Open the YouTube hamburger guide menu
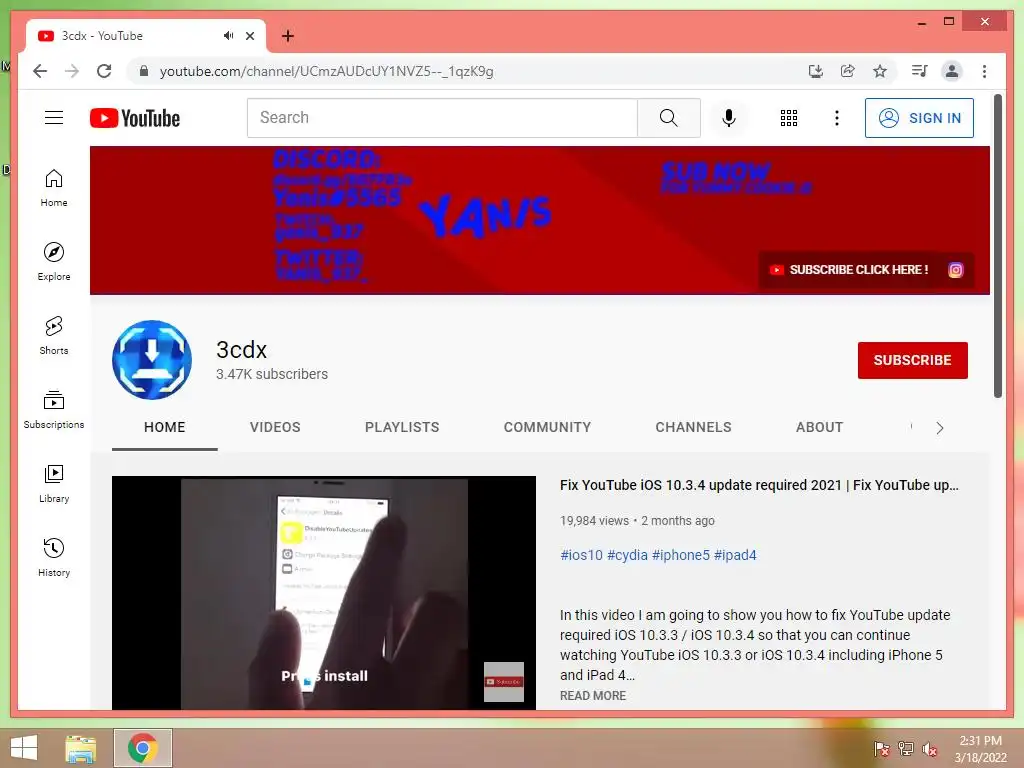 tap(54, 118)
